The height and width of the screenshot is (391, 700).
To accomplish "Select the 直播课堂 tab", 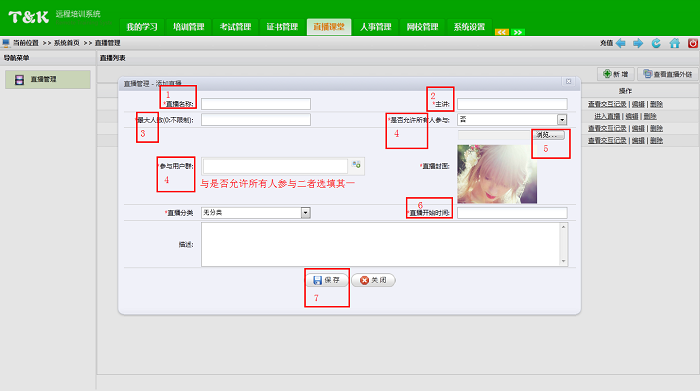I will (329, 27).
